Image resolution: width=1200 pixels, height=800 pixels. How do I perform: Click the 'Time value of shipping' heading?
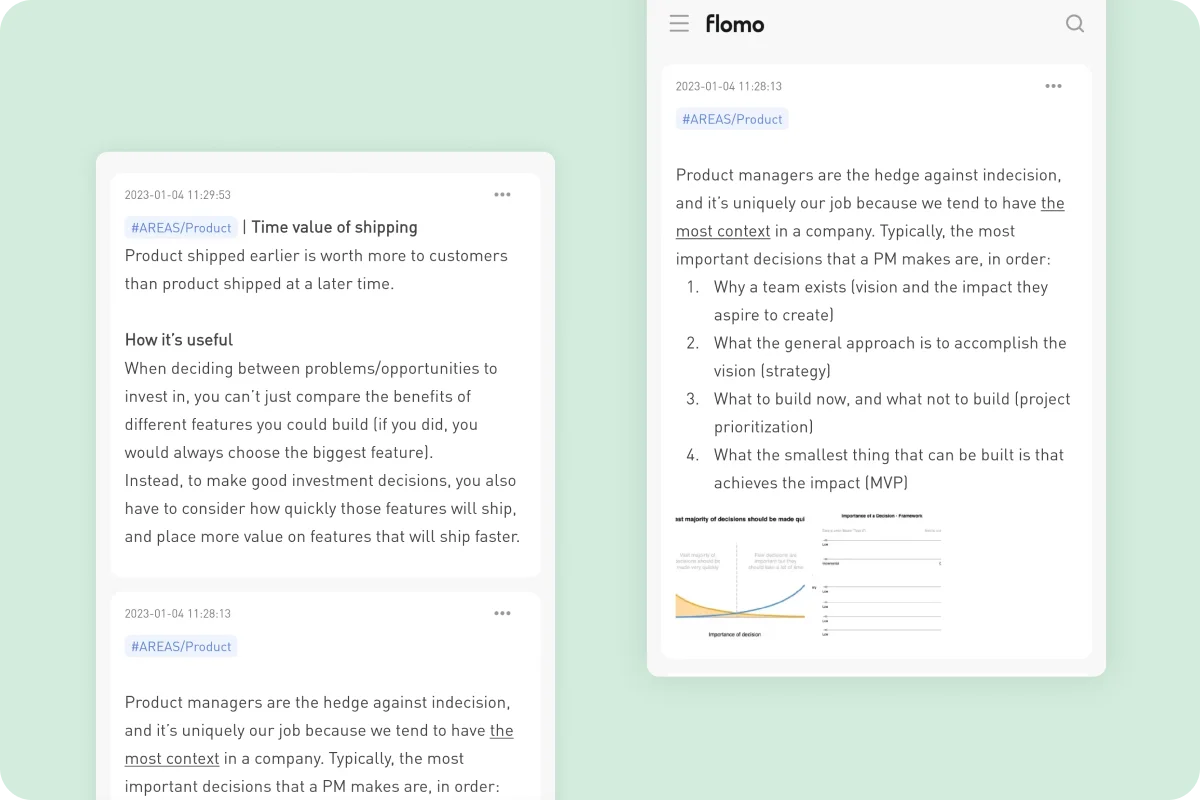coord(333,227)
